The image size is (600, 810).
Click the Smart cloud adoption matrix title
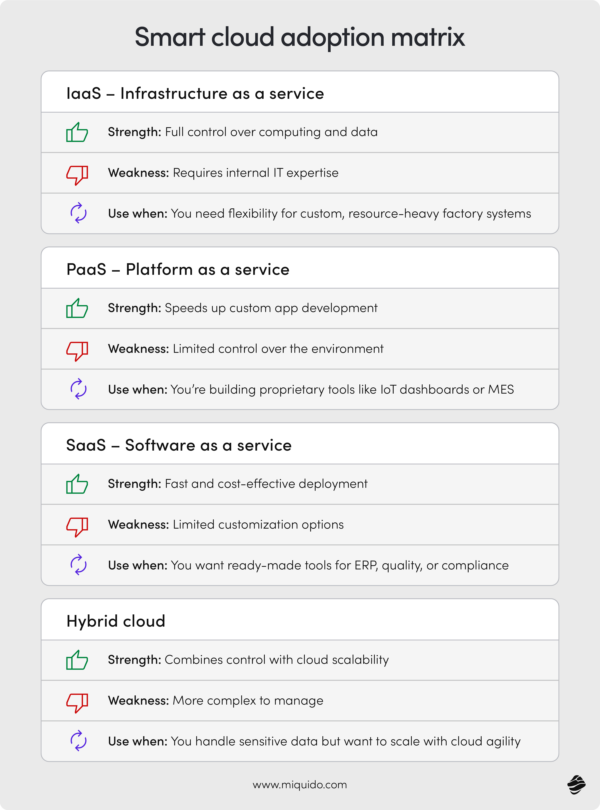pos(300,37)
